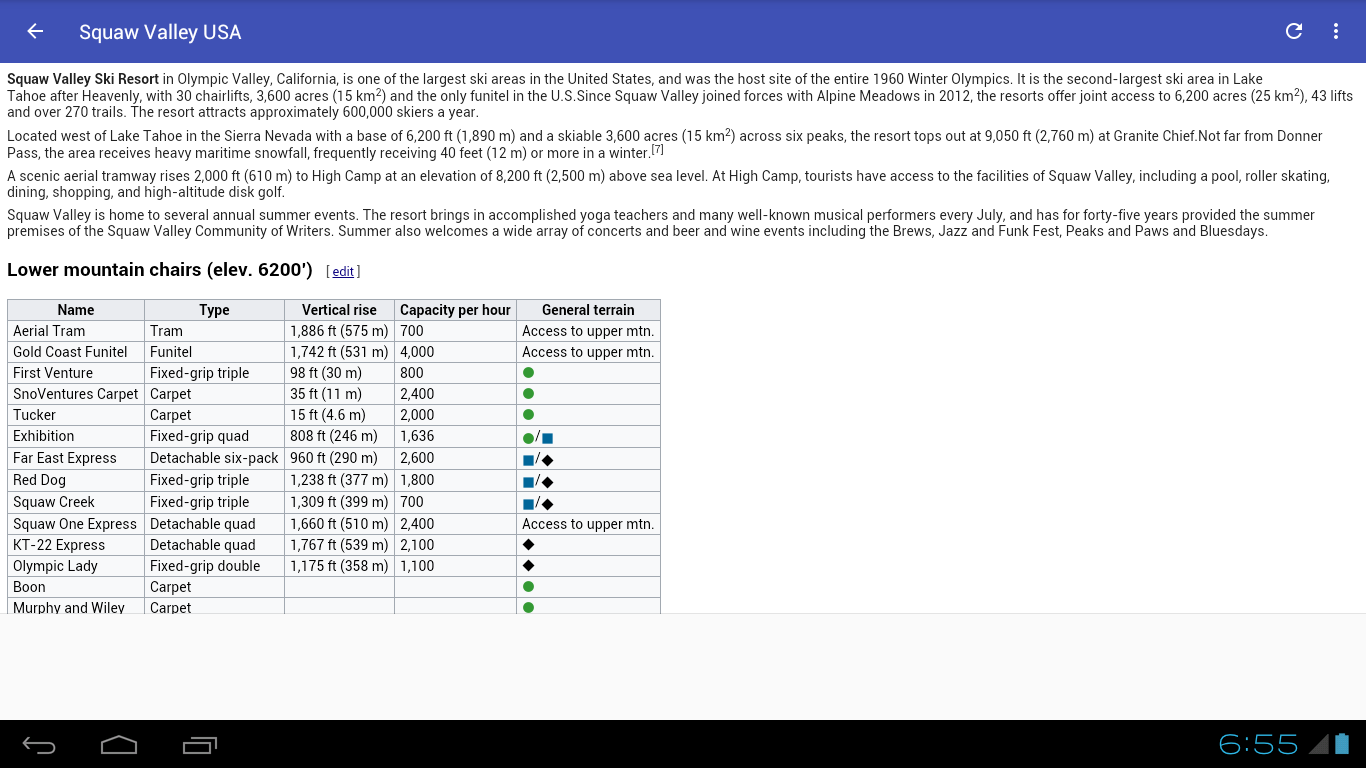Tap the Android back navigation button
Image resolution: width=1366 pixels, height=768 pixels.
click(39, 745)
